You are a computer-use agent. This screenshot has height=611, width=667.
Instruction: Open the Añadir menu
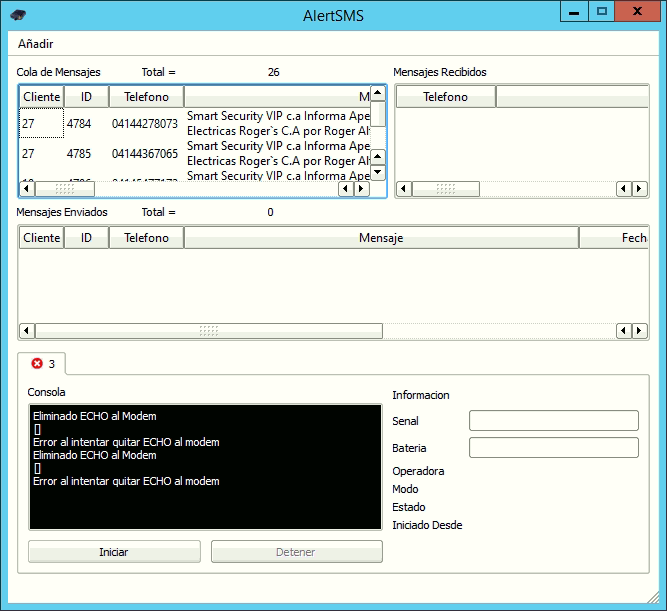[x=36, y=44]
